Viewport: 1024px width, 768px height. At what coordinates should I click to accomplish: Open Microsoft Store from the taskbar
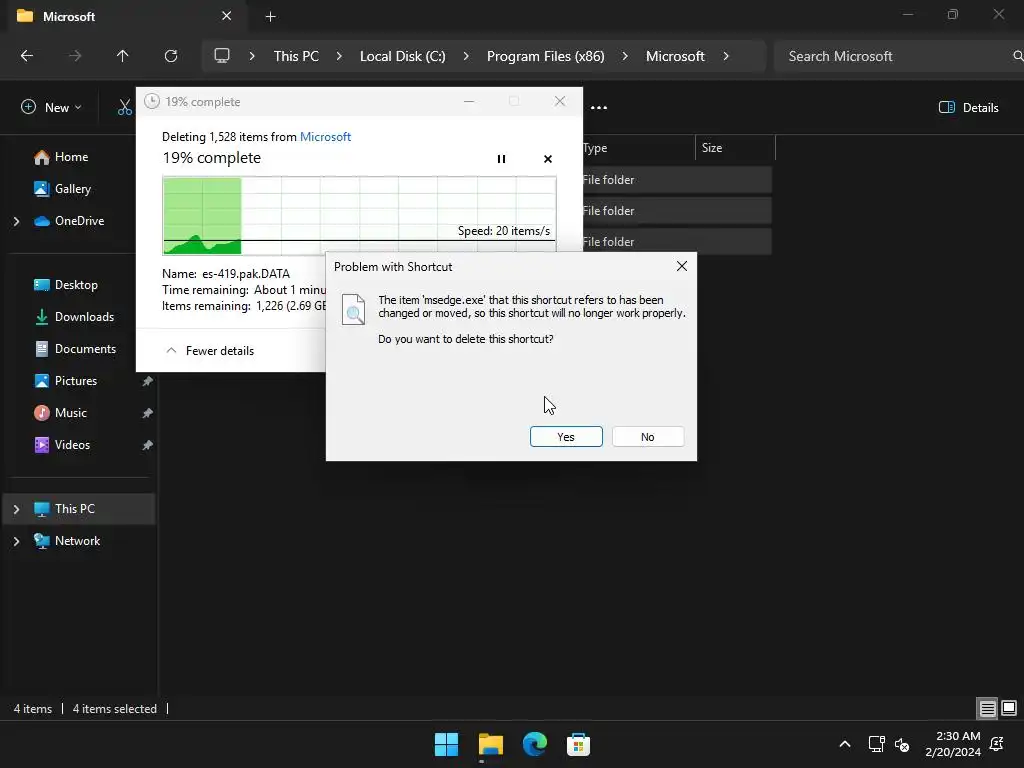tap(578, 744)
